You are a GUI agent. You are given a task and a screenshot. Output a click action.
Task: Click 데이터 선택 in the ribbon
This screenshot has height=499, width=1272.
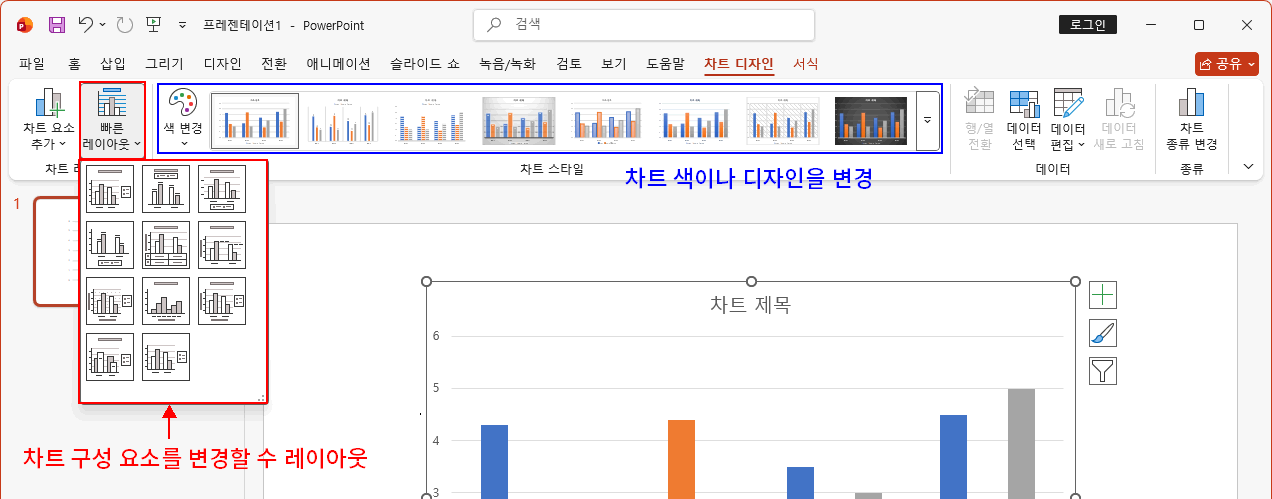coord(1024,121)
